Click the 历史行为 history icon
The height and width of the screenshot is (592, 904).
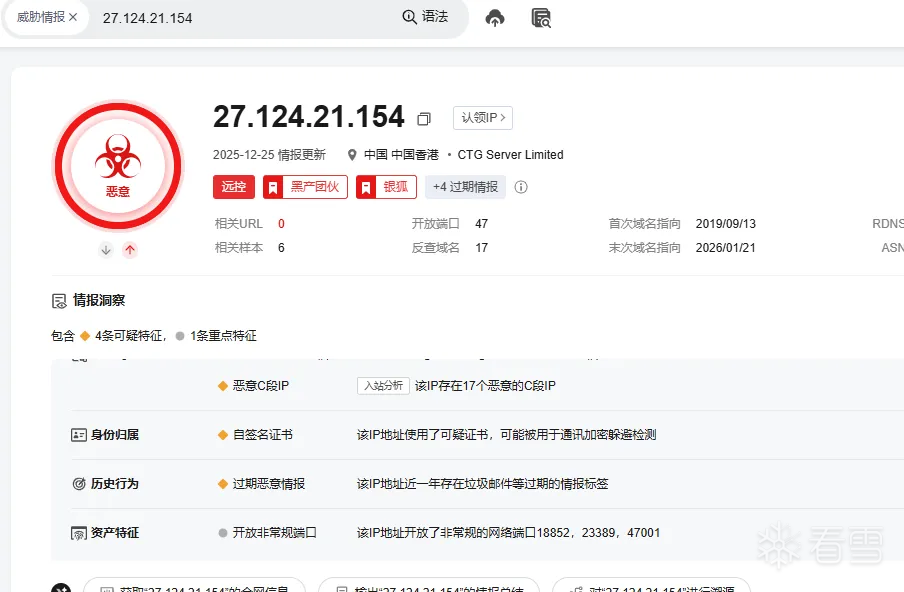(x=81, y=483)
